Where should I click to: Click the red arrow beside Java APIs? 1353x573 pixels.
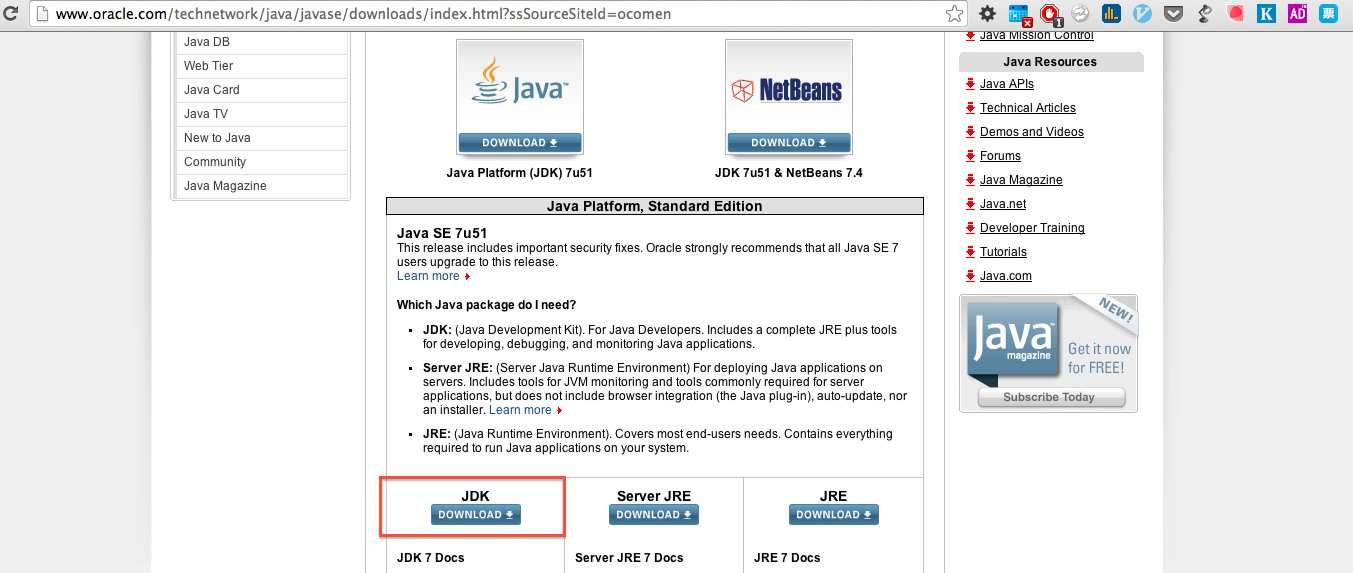tap(970, 84)
